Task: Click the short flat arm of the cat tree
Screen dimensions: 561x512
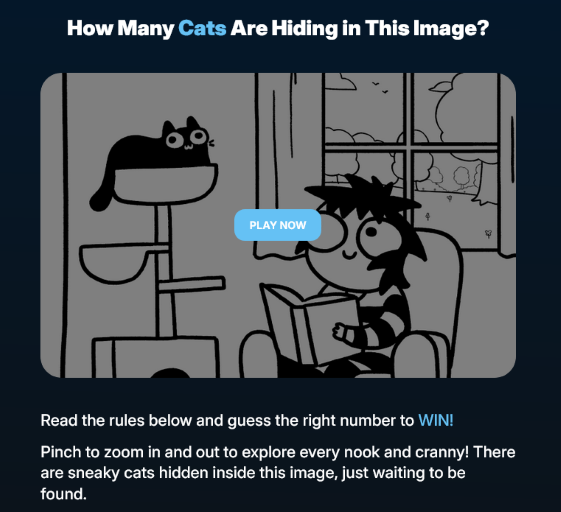Action: pyautogui.click(x=191, y=284)
